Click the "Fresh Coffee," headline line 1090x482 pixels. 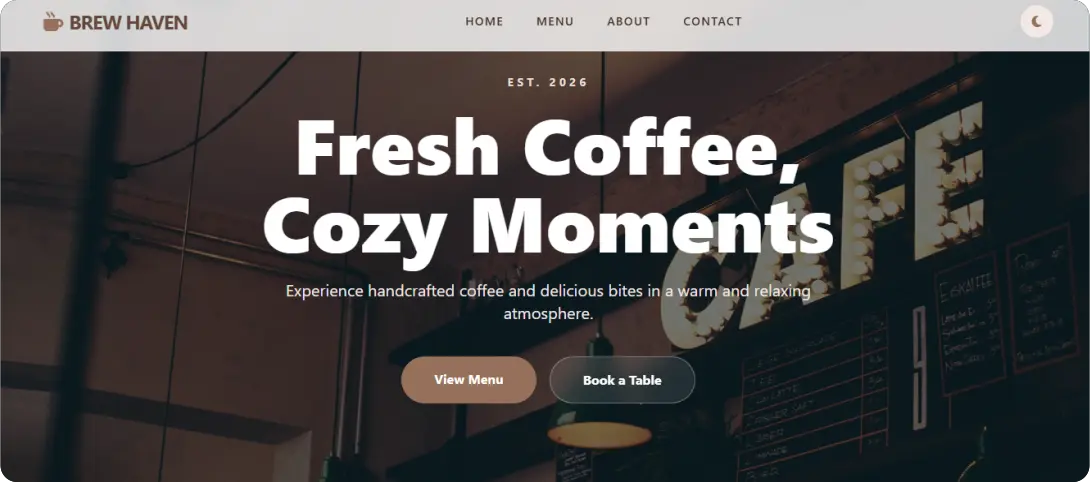coord(546,147)
